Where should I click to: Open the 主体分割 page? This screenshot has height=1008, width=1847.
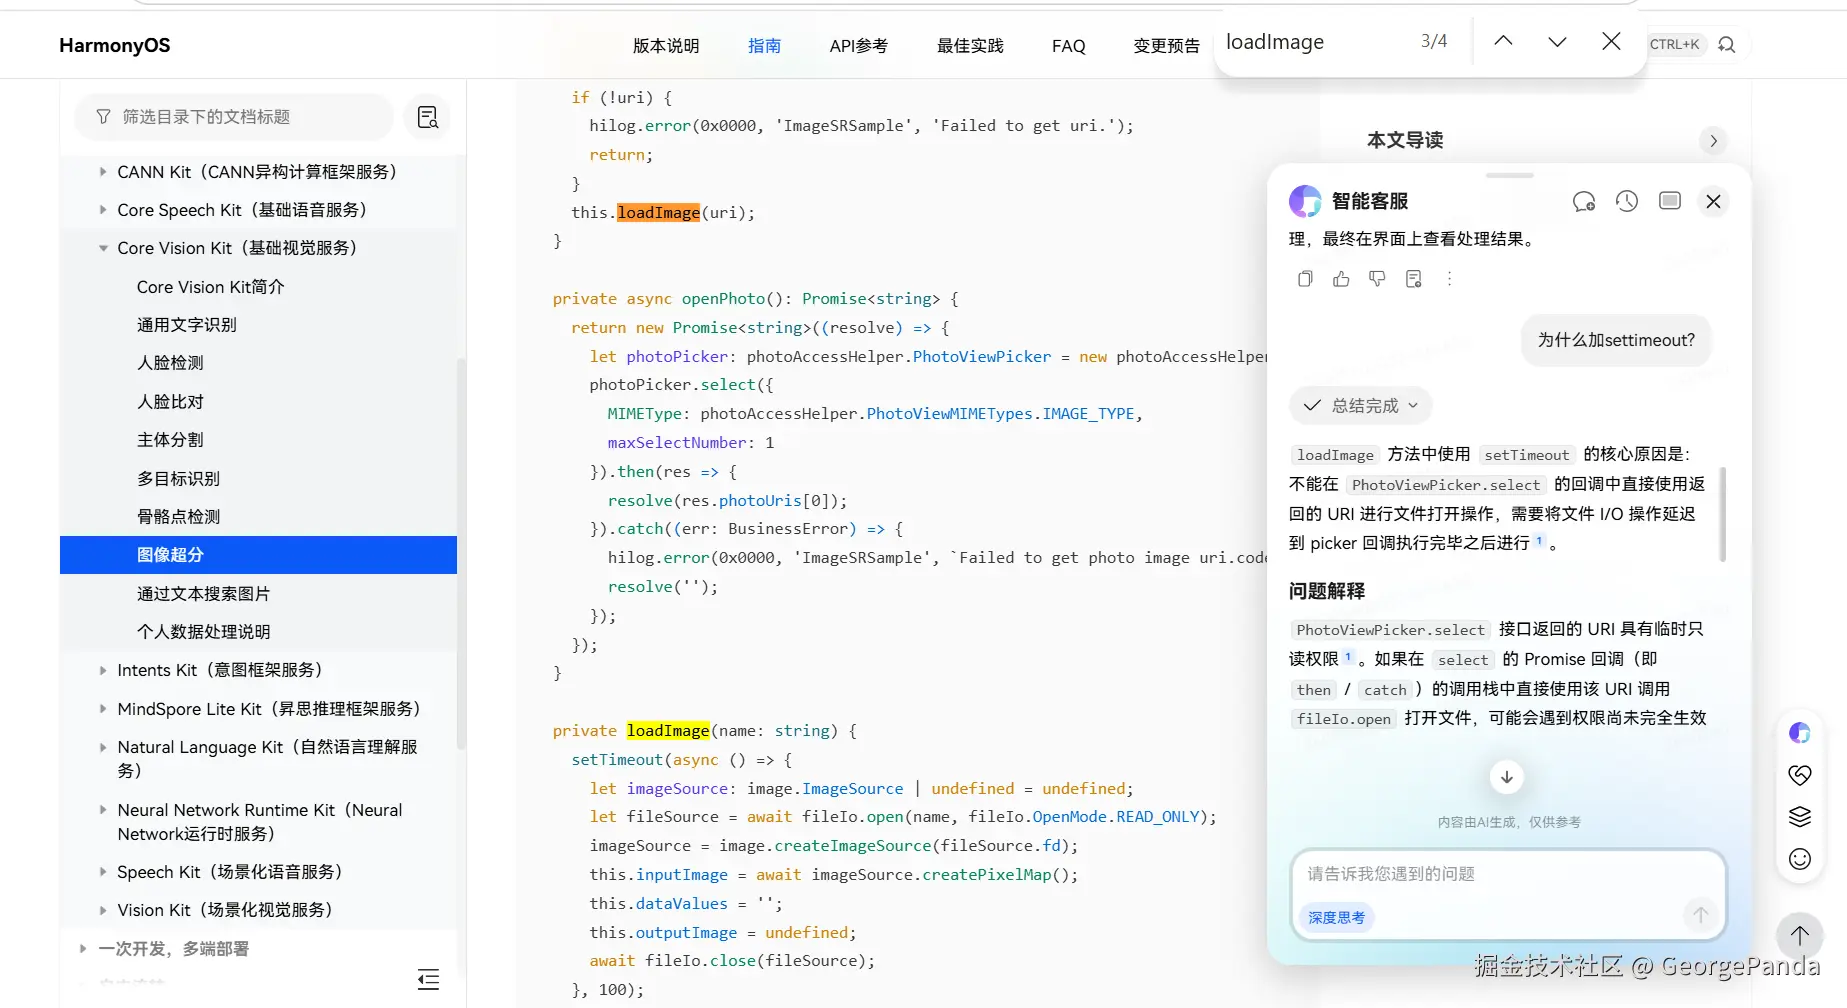point(170,440)
